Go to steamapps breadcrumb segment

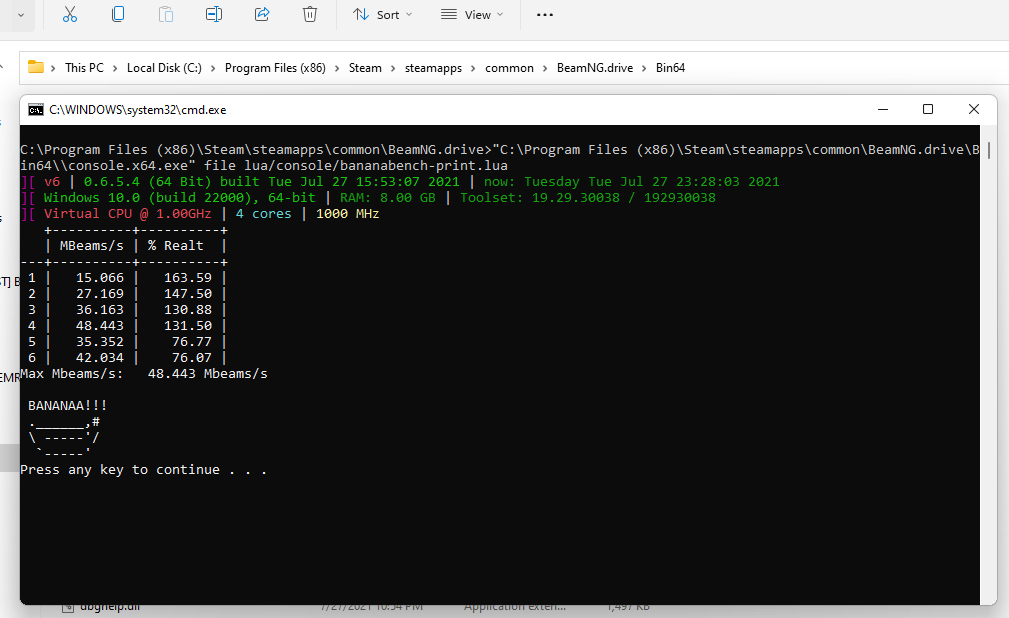(x=433, y=68)
